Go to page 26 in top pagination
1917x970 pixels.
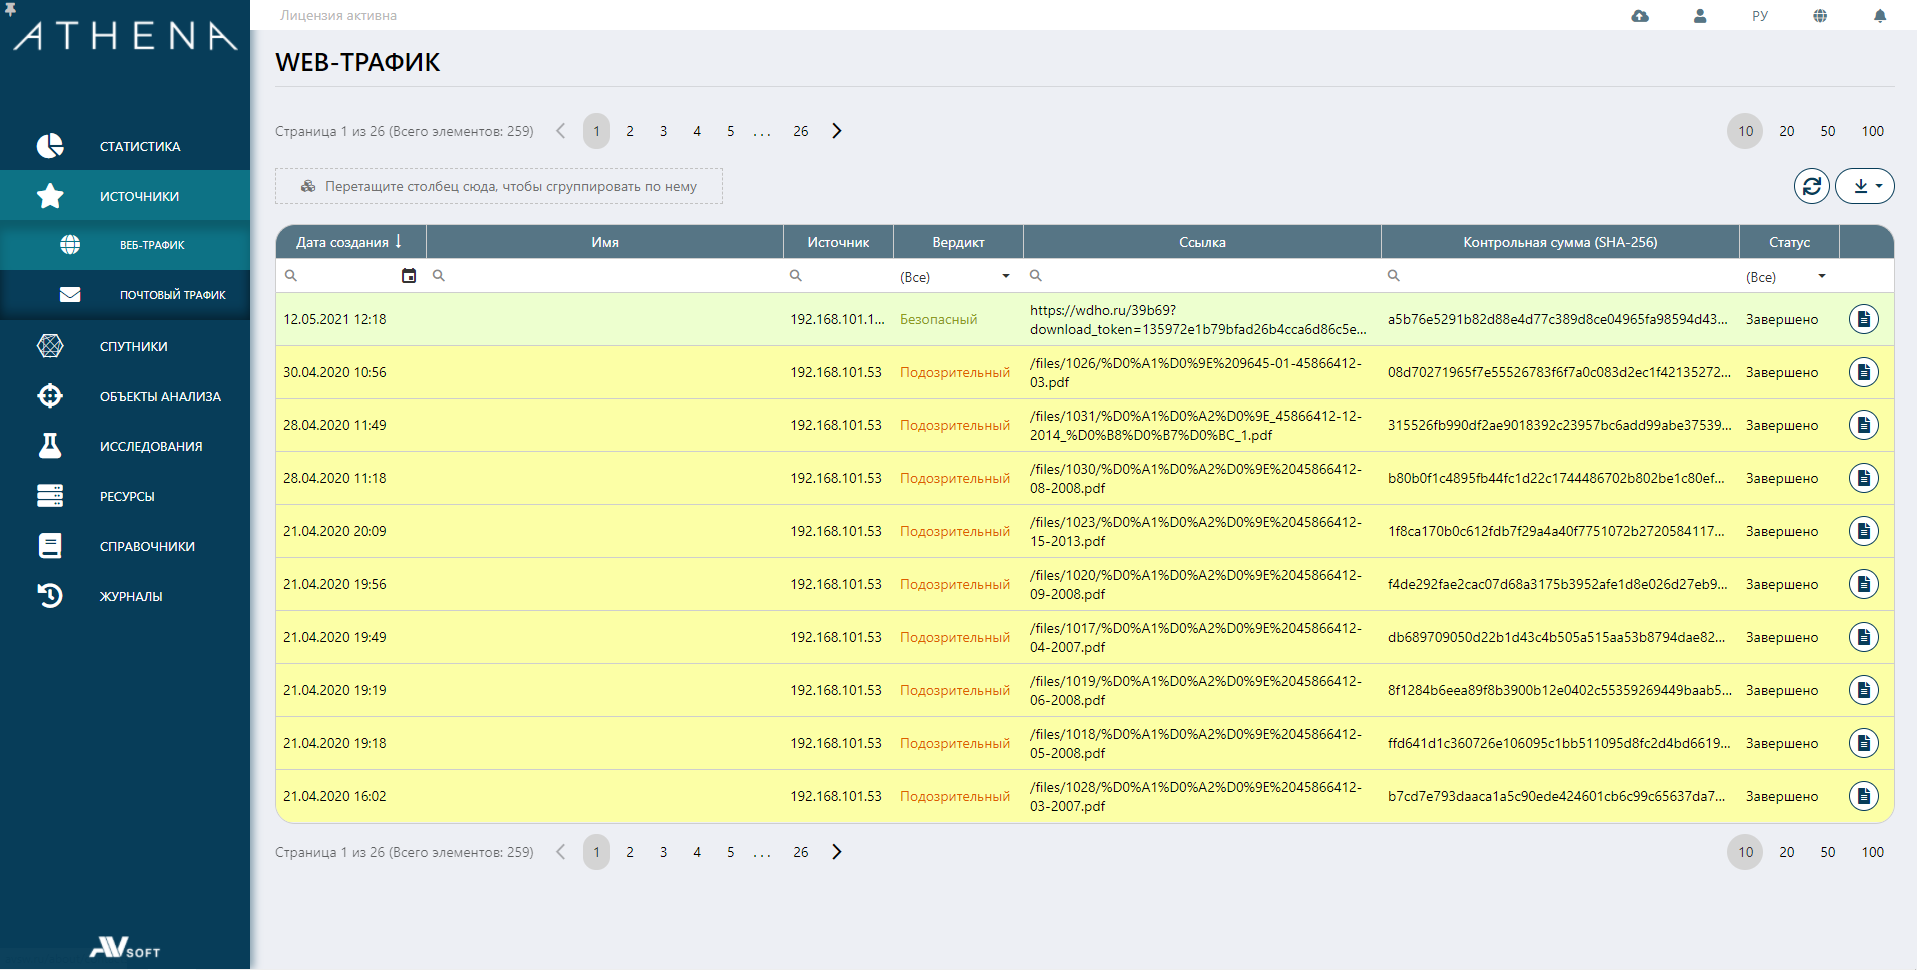[800, 131]
